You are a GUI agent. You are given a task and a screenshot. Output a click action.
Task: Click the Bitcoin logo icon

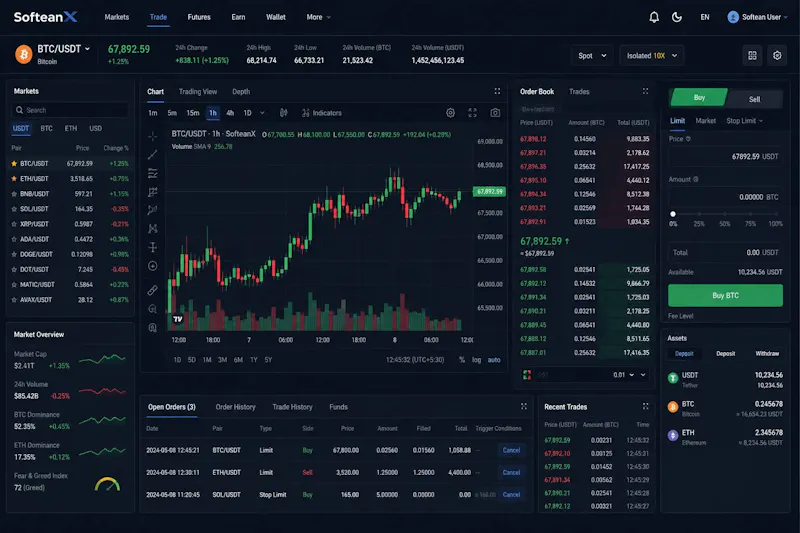(x=23, y=54)
